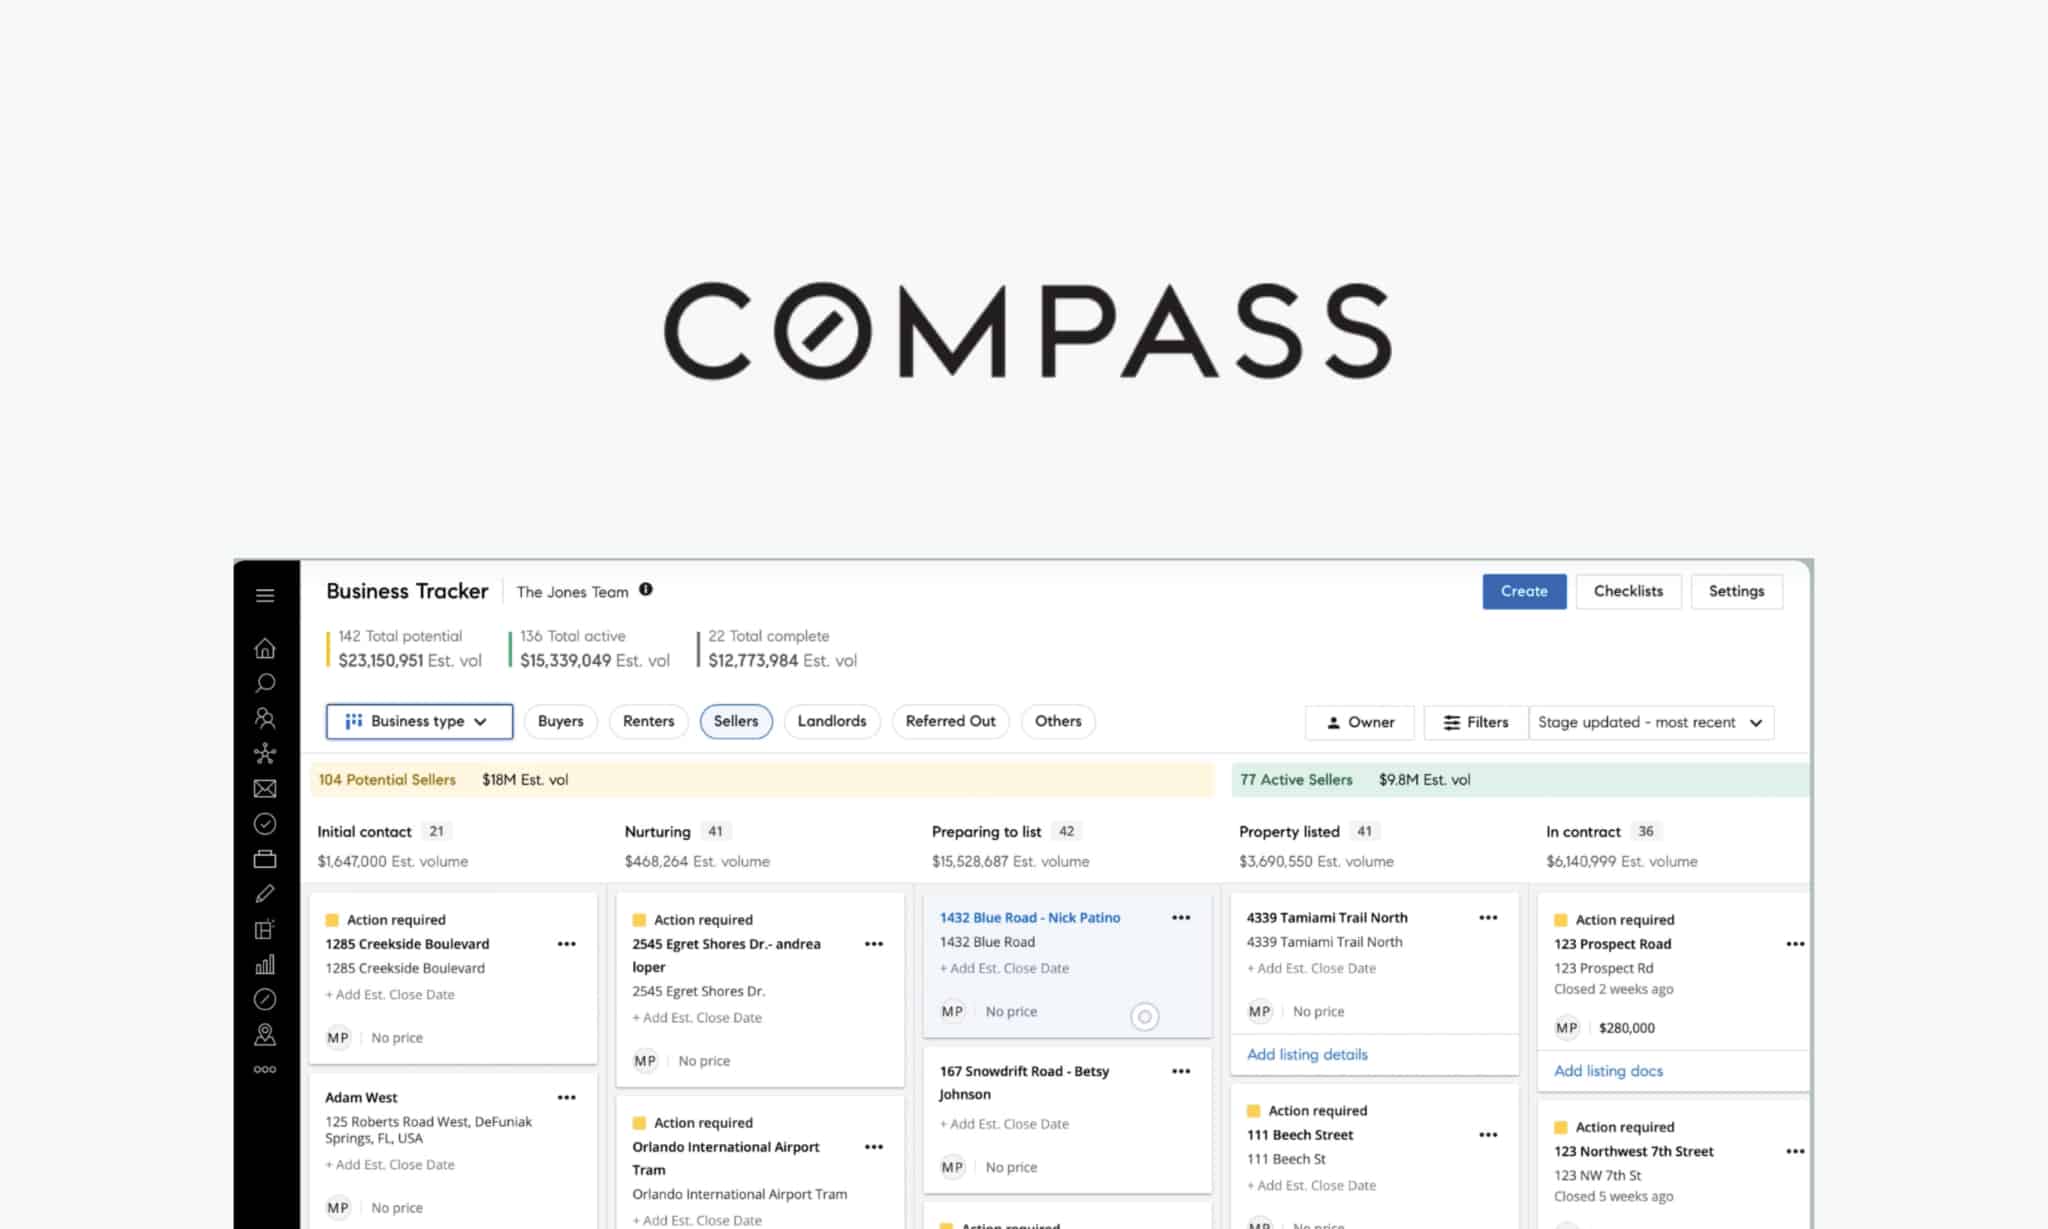Image resolution: width=2048 pixels, height=1229 pixels.
Task: Expand the Business type dropdown
Action: click(x=419, y=721)
